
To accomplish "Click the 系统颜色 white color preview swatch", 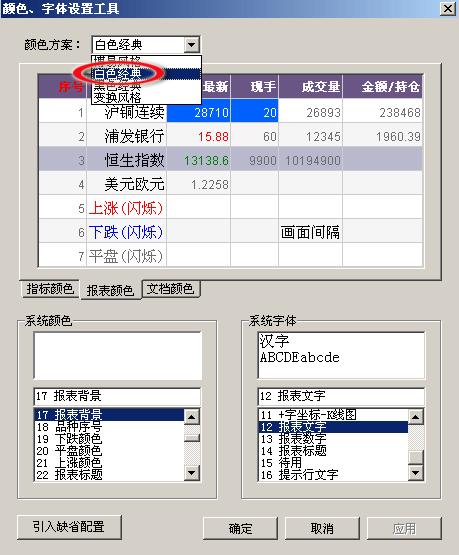I will coord(117,355).
